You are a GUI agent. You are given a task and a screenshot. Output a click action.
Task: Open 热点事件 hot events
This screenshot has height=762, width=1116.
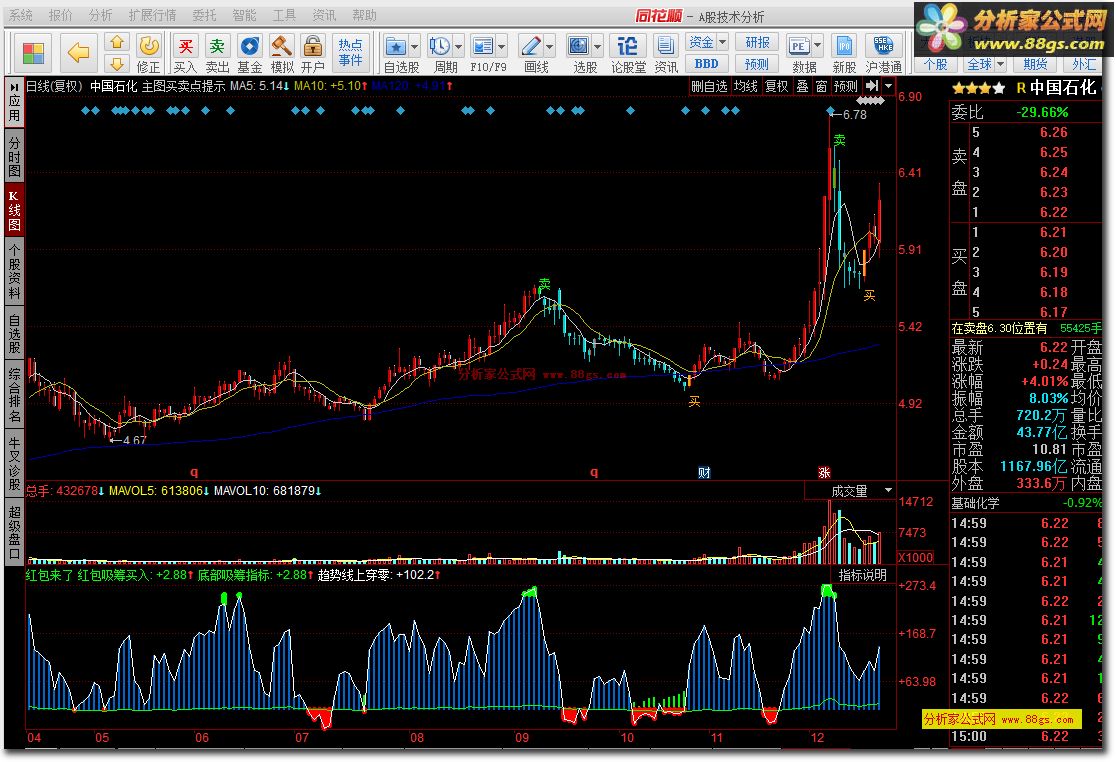[350, 53]
